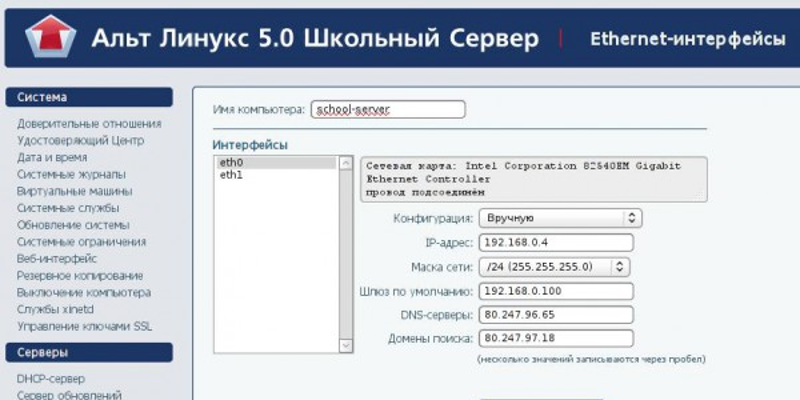Open the Конфигурация dropdown set to Вручную
This screenshot has width=800, height=400.
click(560, 218)
